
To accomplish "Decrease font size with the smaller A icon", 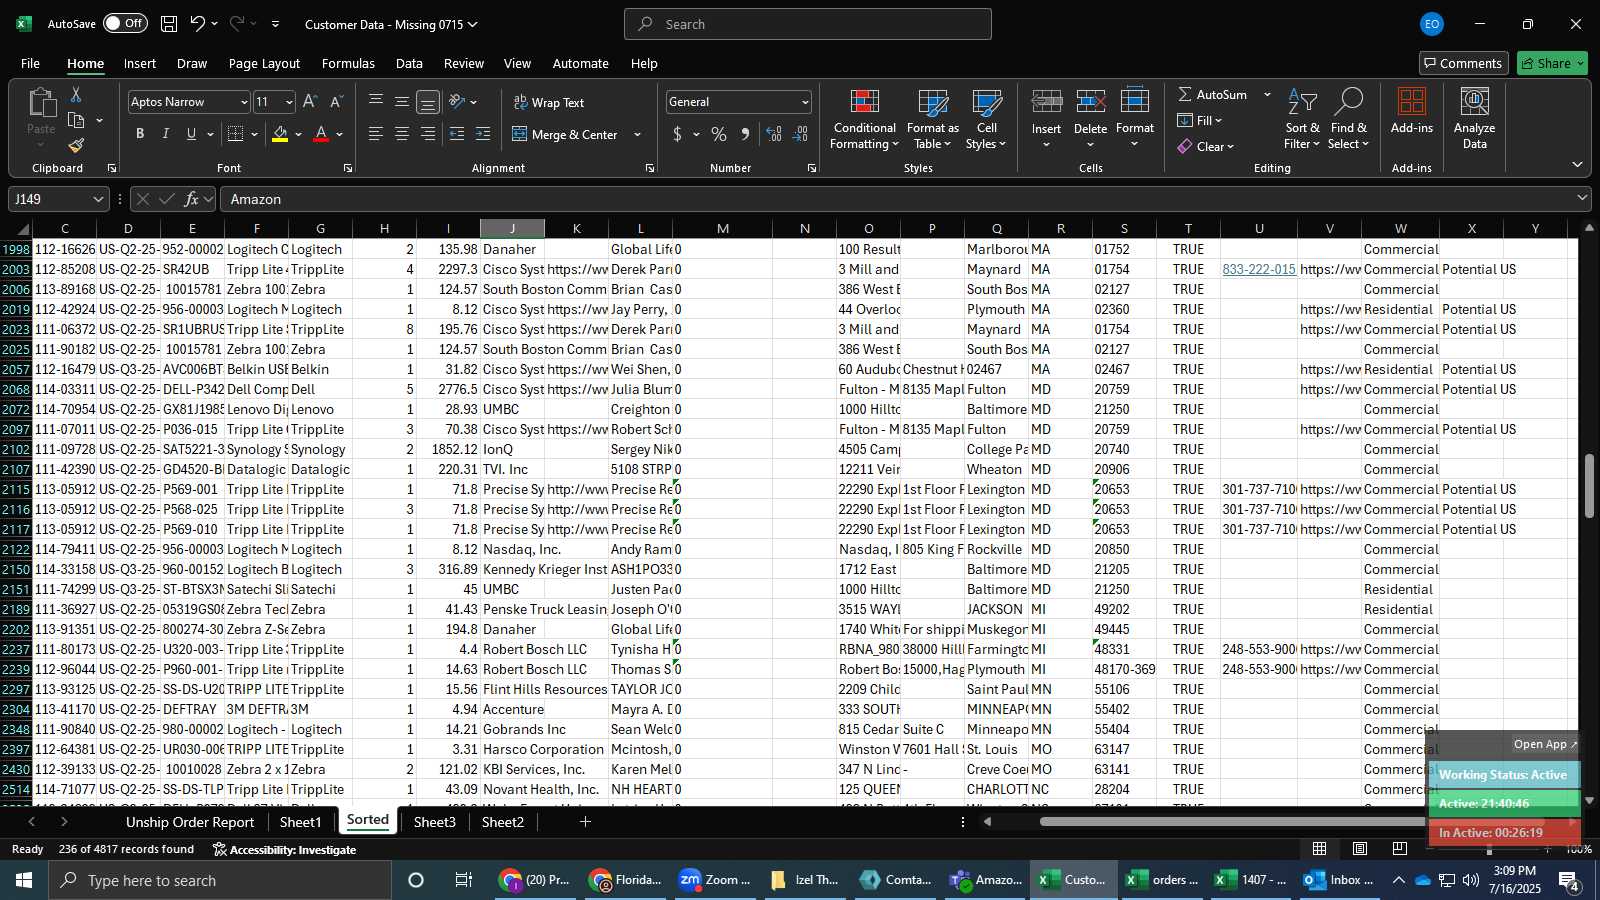I will pos(336,102).
